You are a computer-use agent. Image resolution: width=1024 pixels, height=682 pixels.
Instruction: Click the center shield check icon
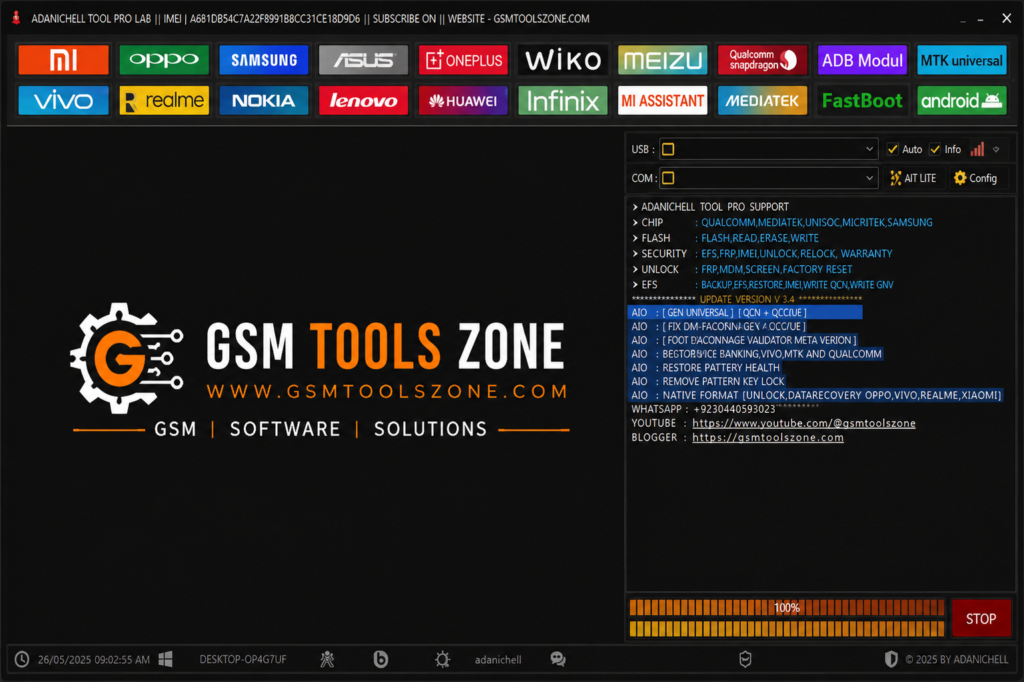745,659
